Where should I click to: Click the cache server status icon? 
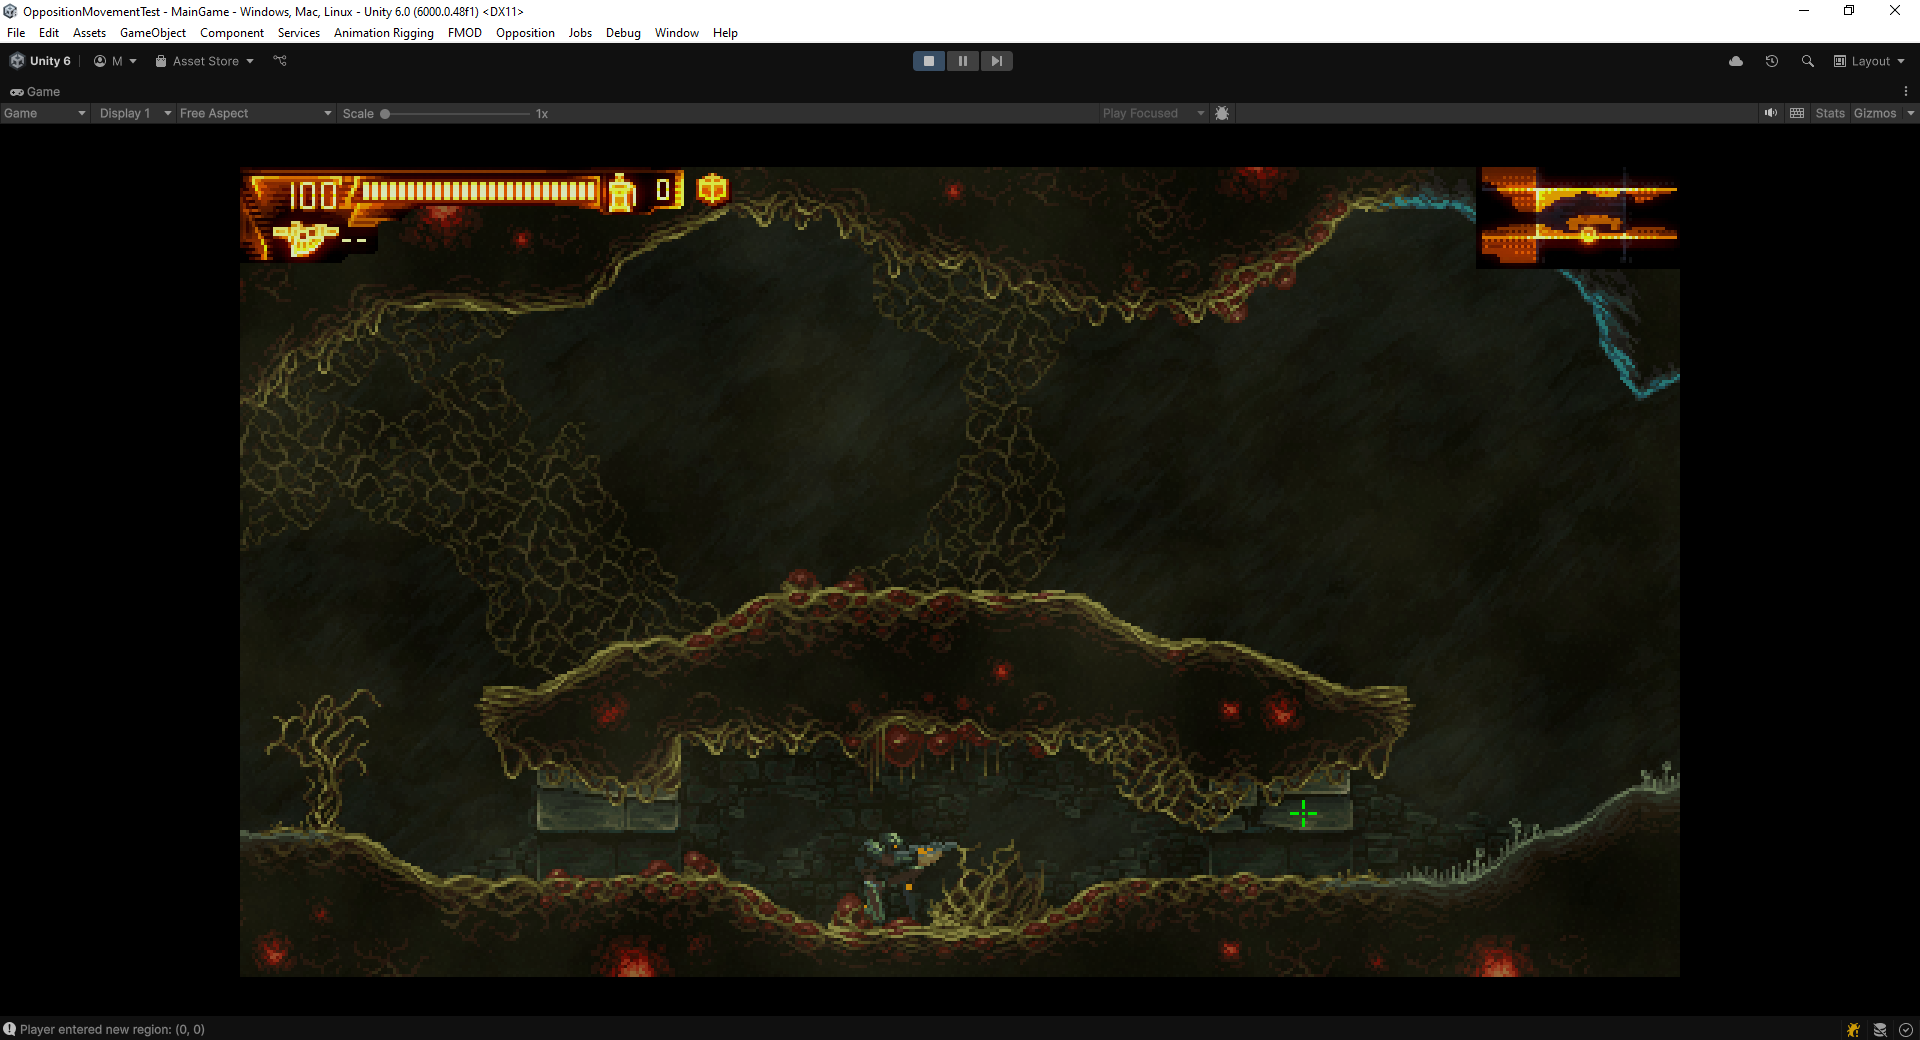point(1880,1029)
